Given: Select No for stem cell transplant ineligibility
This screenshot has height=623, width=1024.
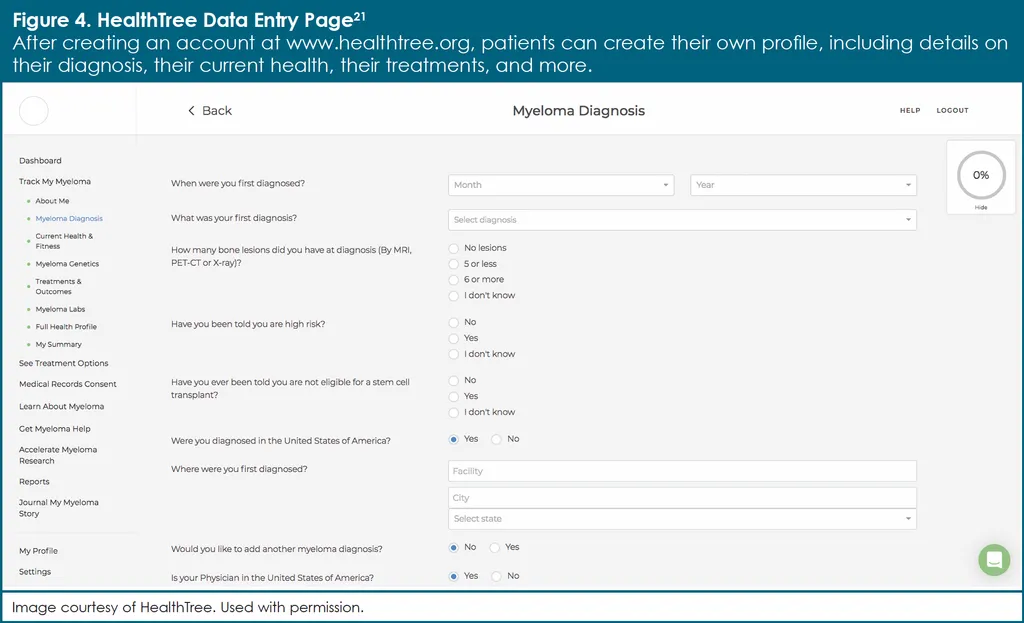Looking at the screenshot, I should pos(454,381).
